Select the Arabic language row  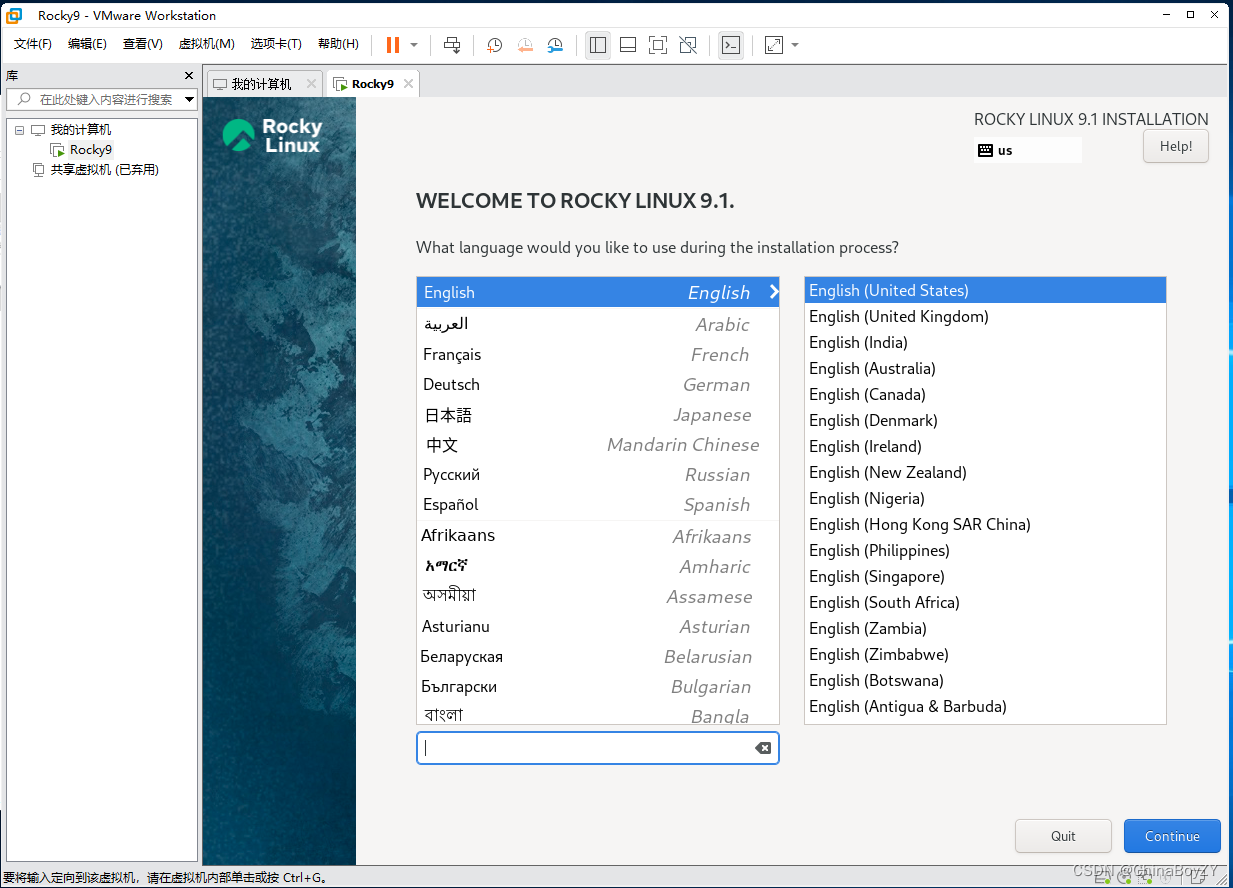[598, 324]
